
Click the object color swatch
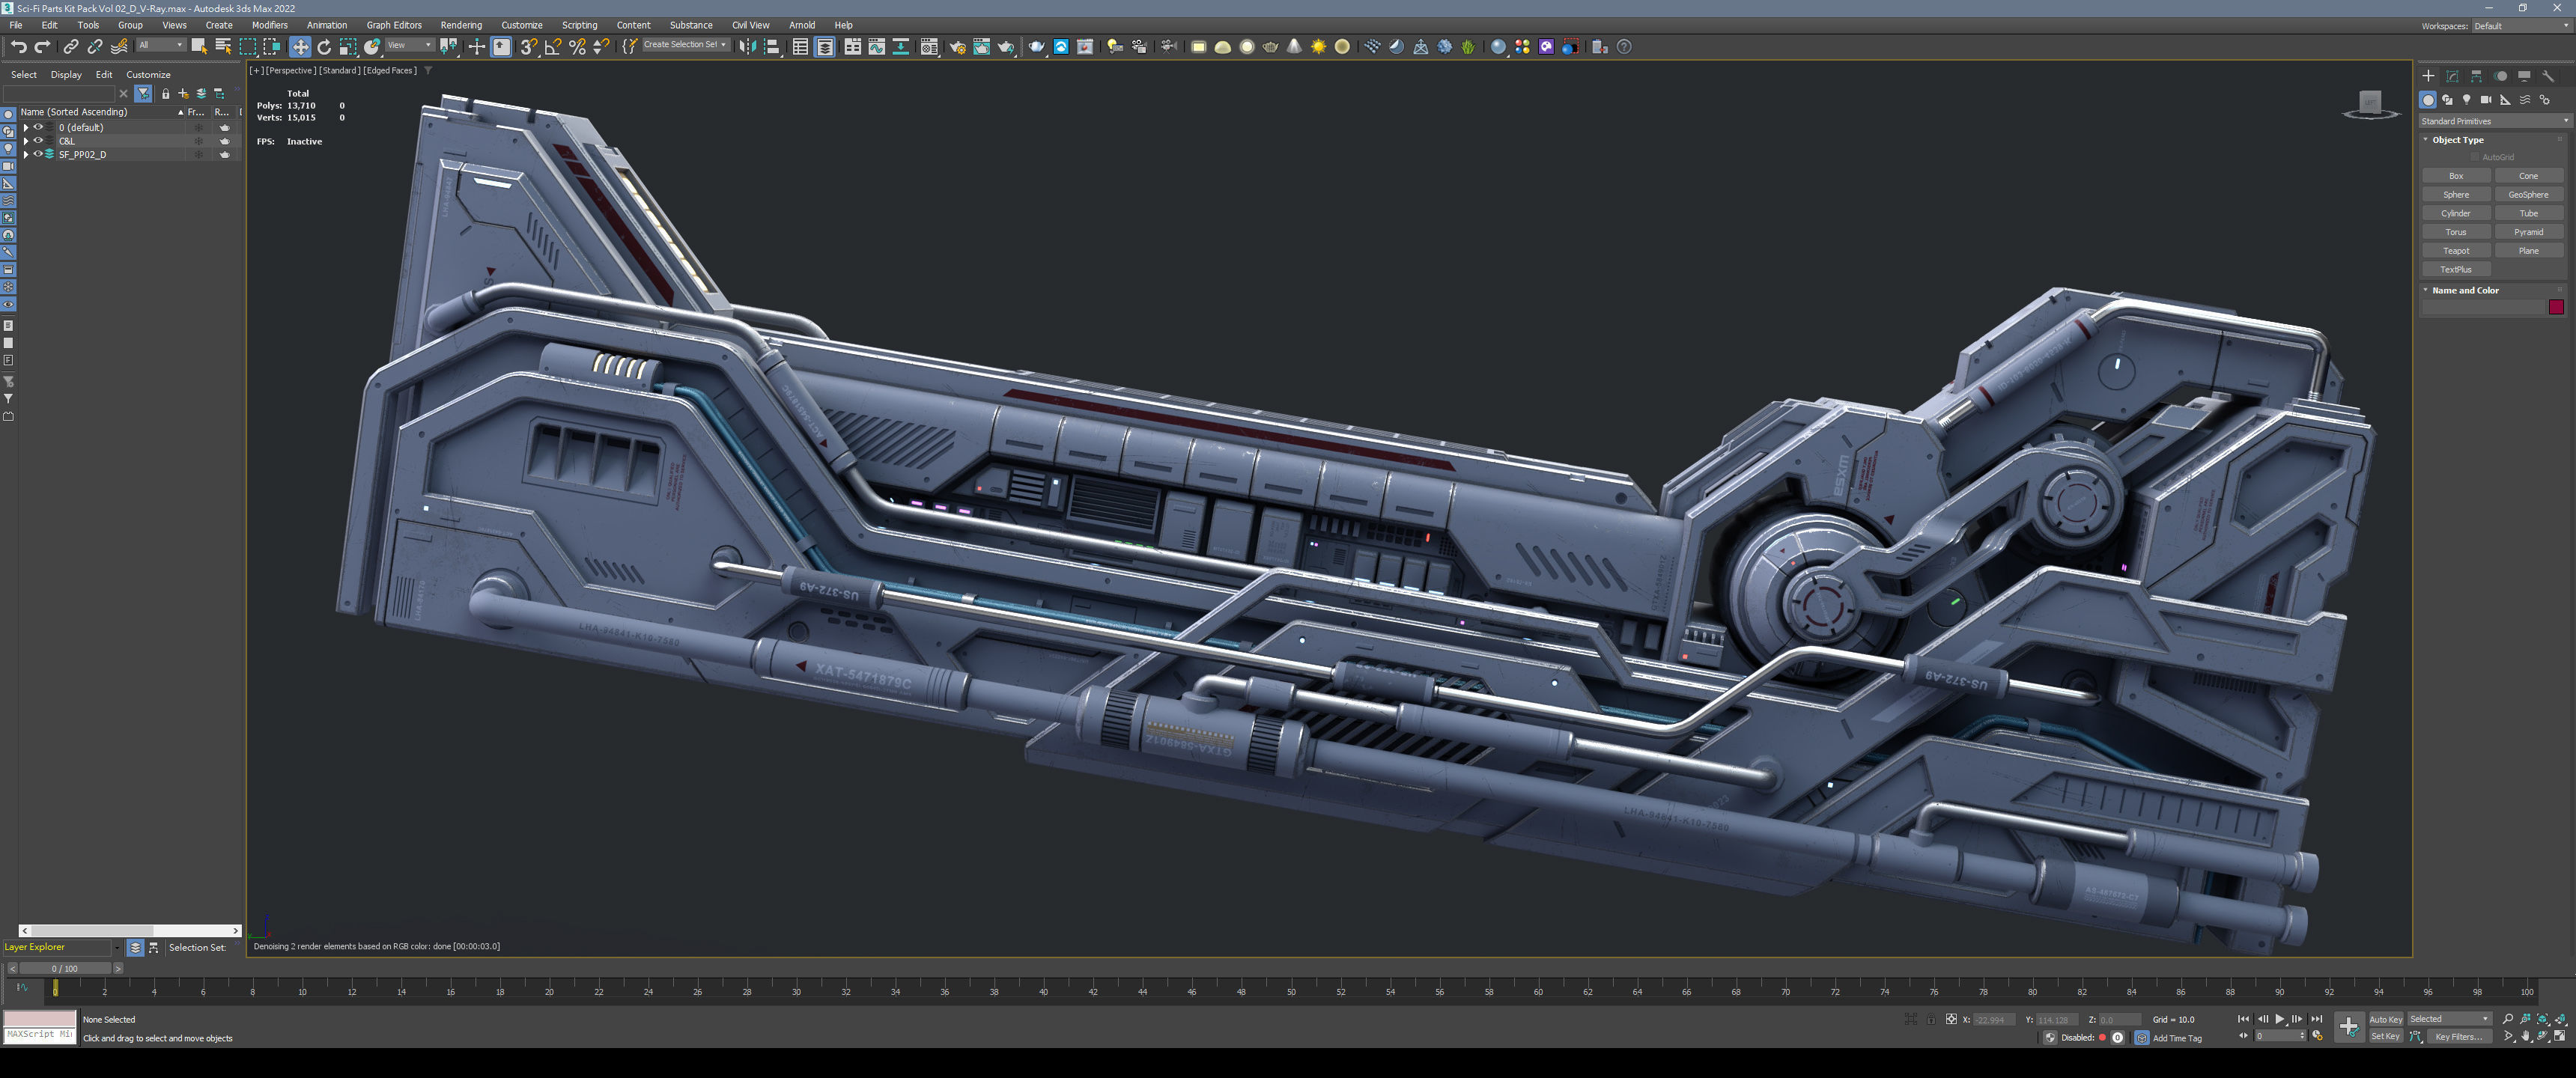click(2556, 307)
